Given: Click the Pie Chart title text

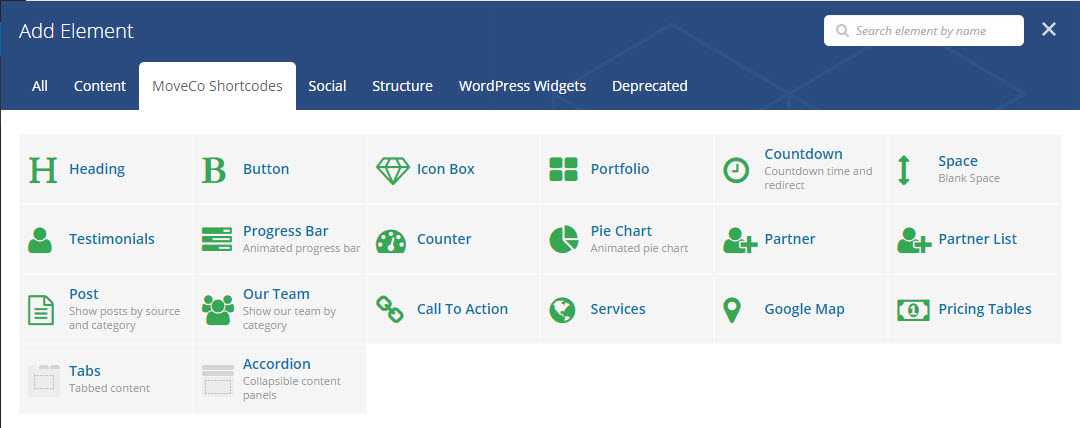Looking at the screenshot, I should tap(621, 231).
